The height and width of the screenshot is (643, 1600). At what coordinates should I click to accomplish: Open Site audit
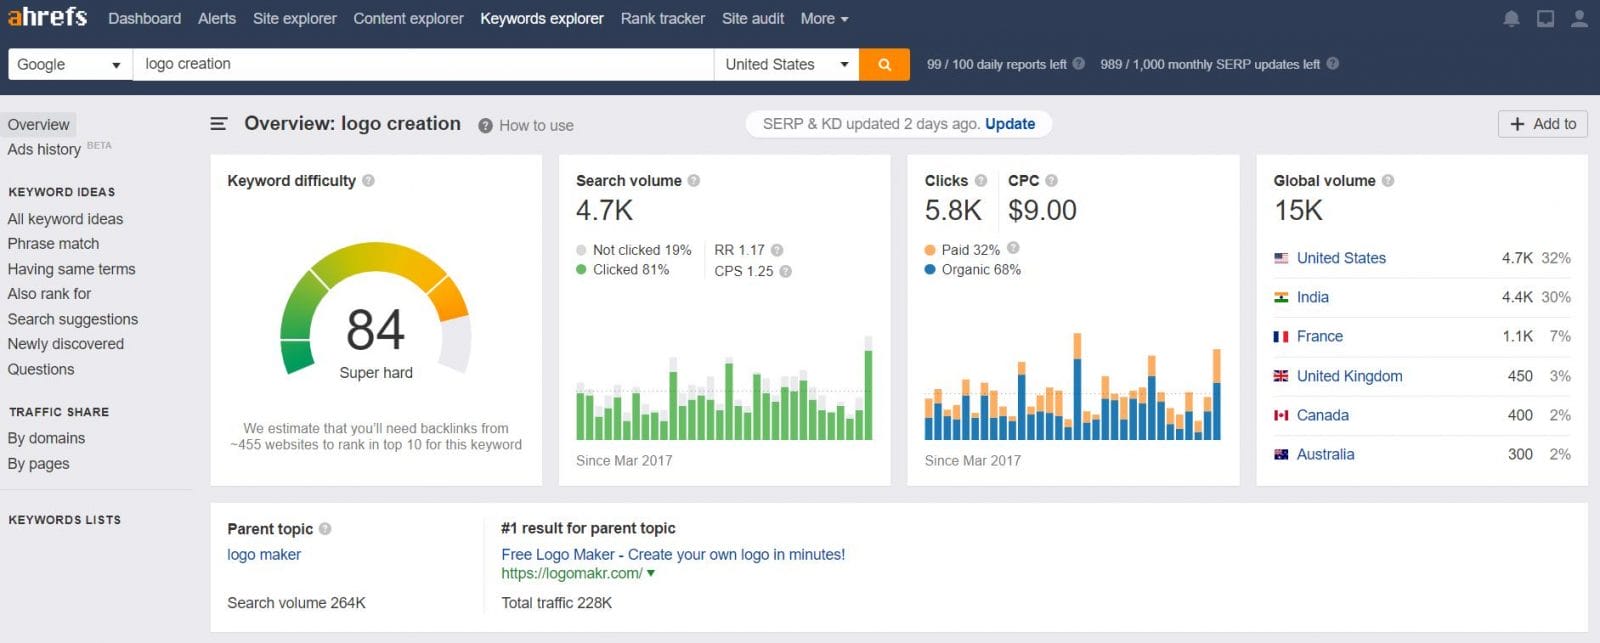click(x=753, y=19)
